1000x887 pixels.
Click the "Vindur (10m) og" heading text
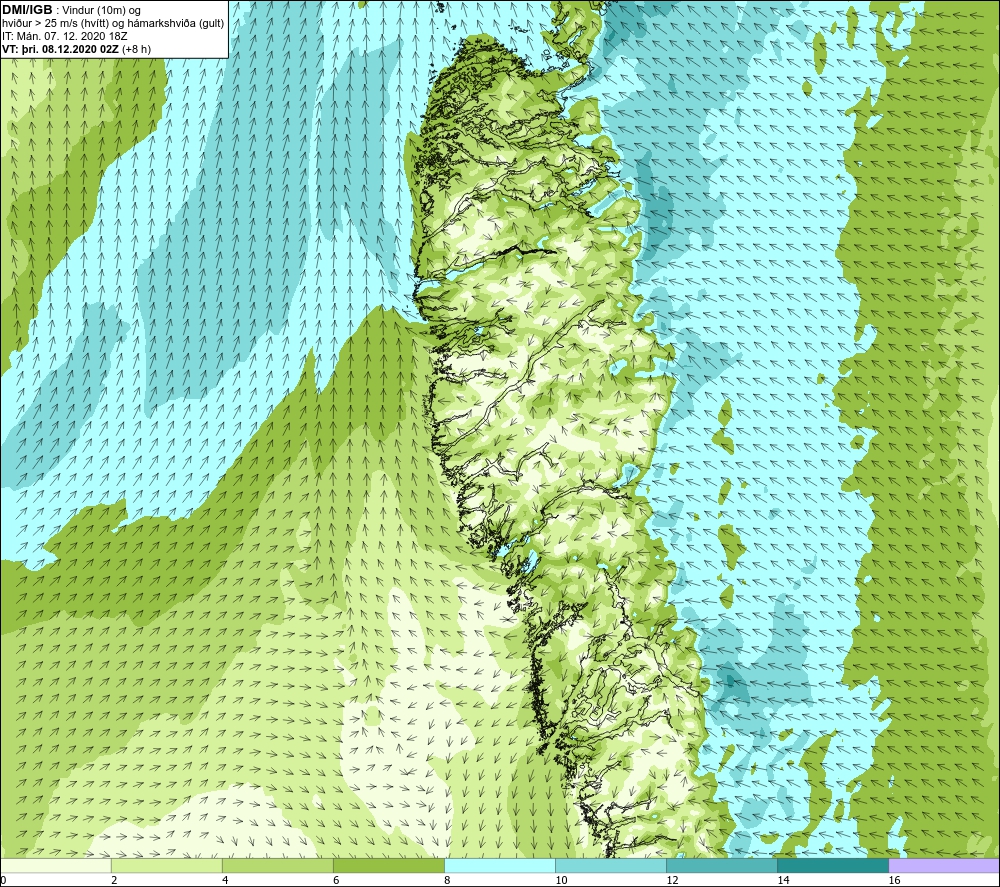101,11
